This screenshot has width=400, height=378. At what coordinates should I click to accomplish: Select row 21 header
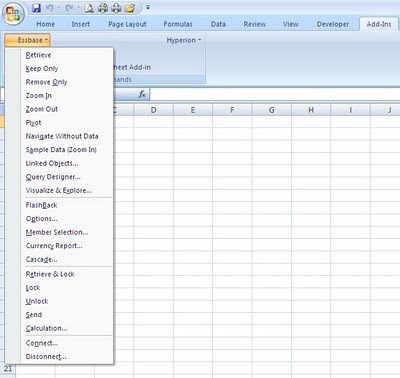(8, 369)
